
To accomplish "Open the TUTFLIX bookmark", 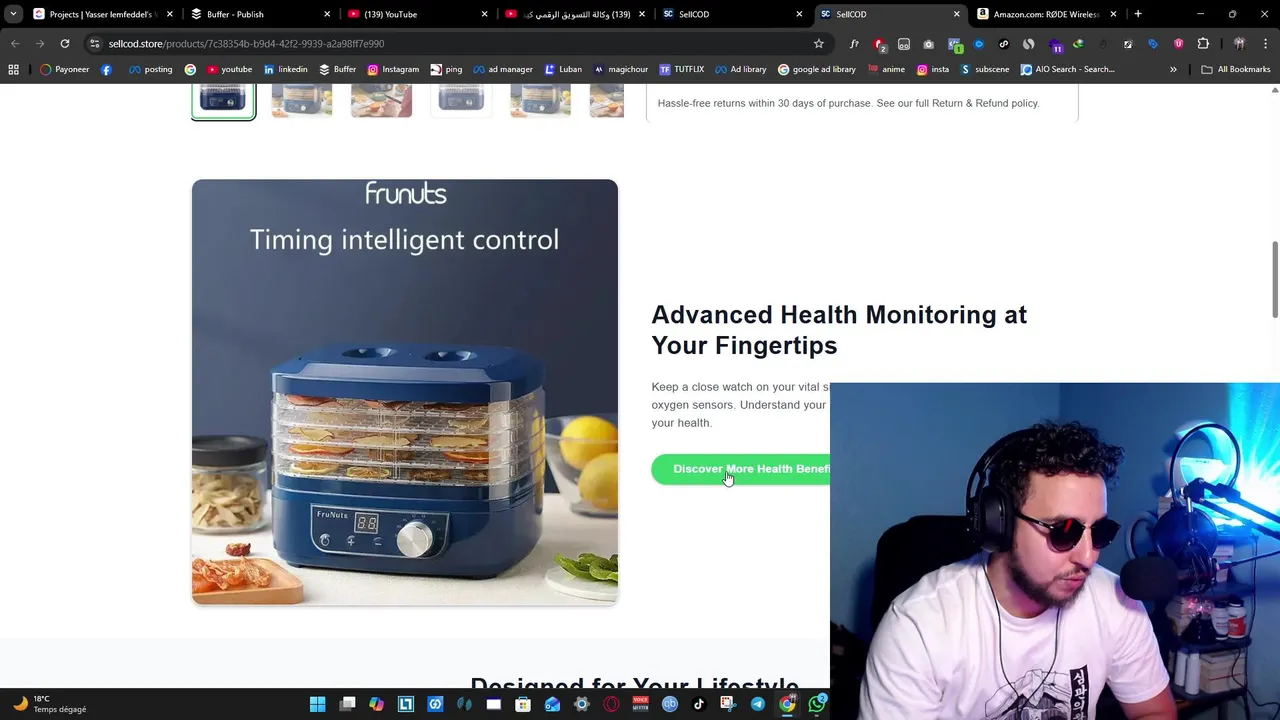I will pos(681,69).
